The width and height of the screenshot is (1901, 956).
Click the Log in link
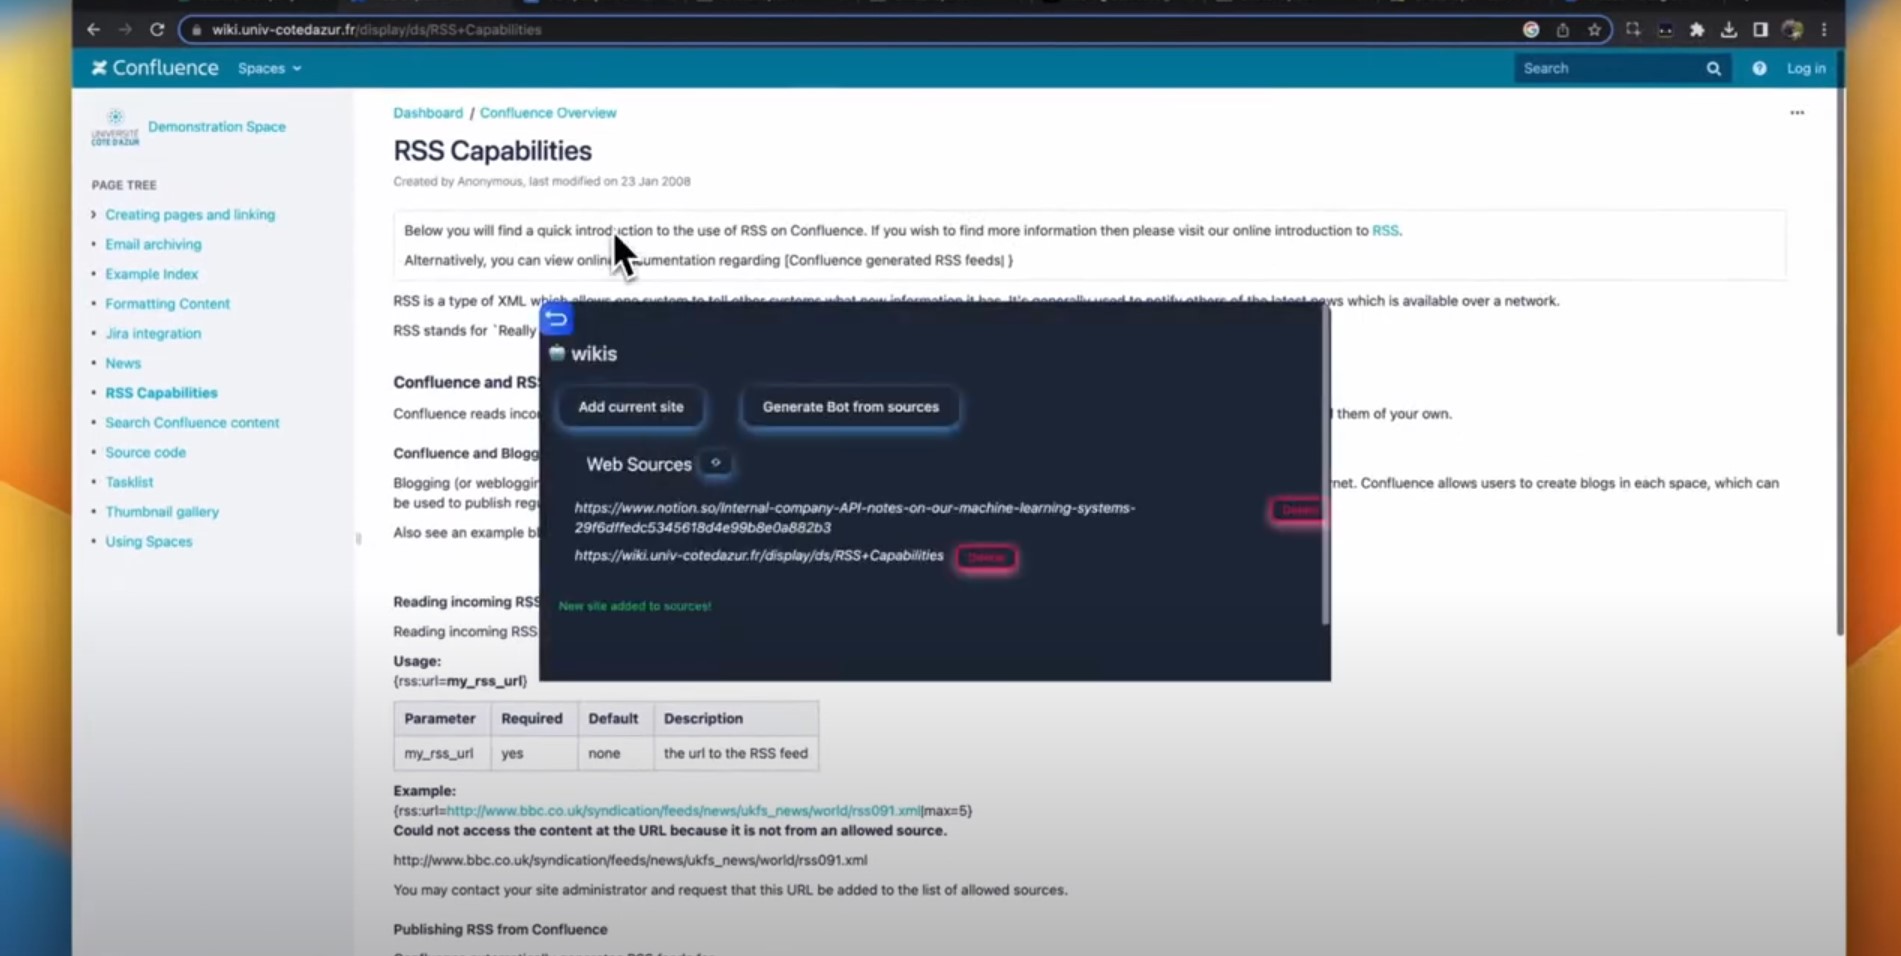point(1806,69)
